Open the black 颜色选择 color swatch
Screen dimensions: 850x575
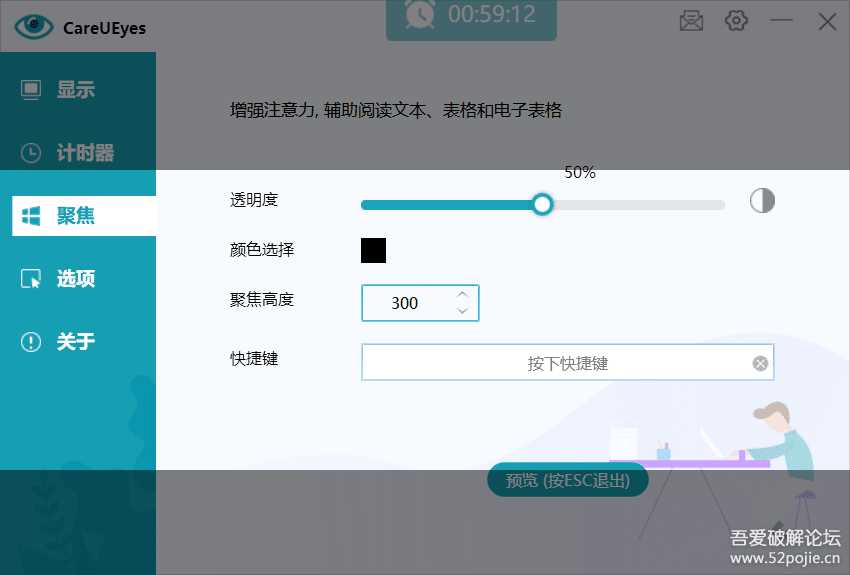374,250
